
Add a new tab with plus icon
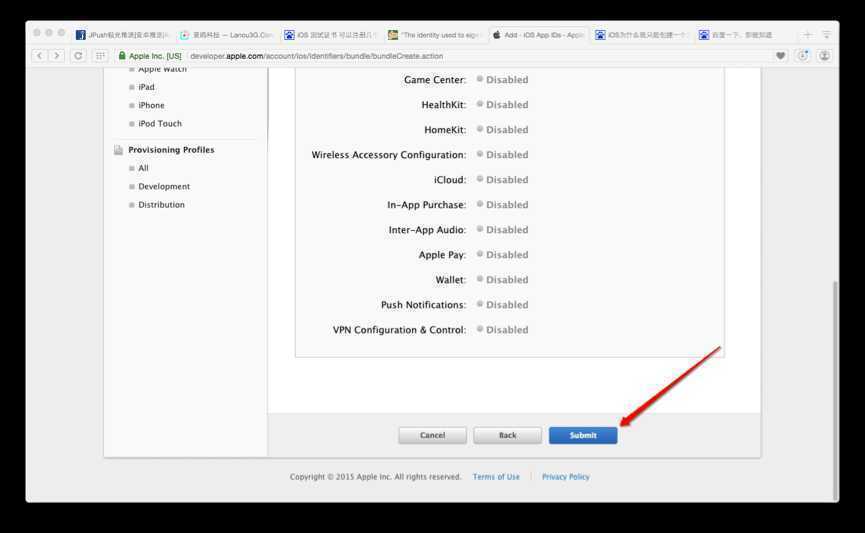coord(807,35)
